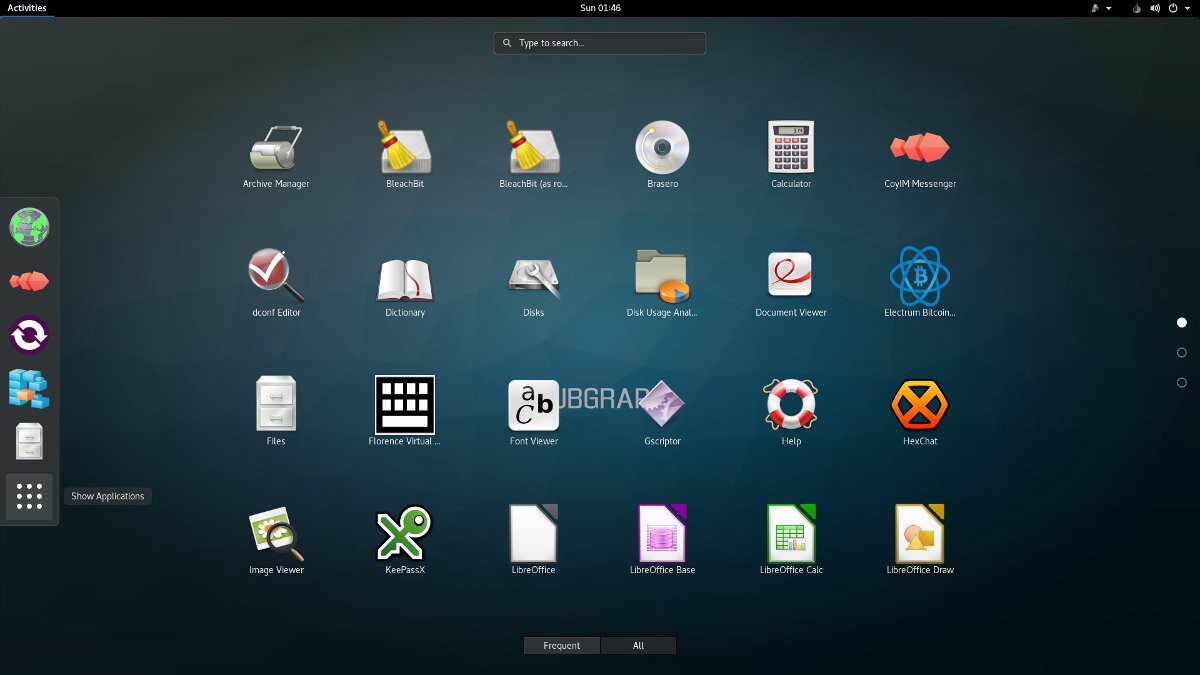Open the CoyIM icon in the dock
This screenshot has width=1200, height=675.
pyautogui.click(x=29, y=281)
